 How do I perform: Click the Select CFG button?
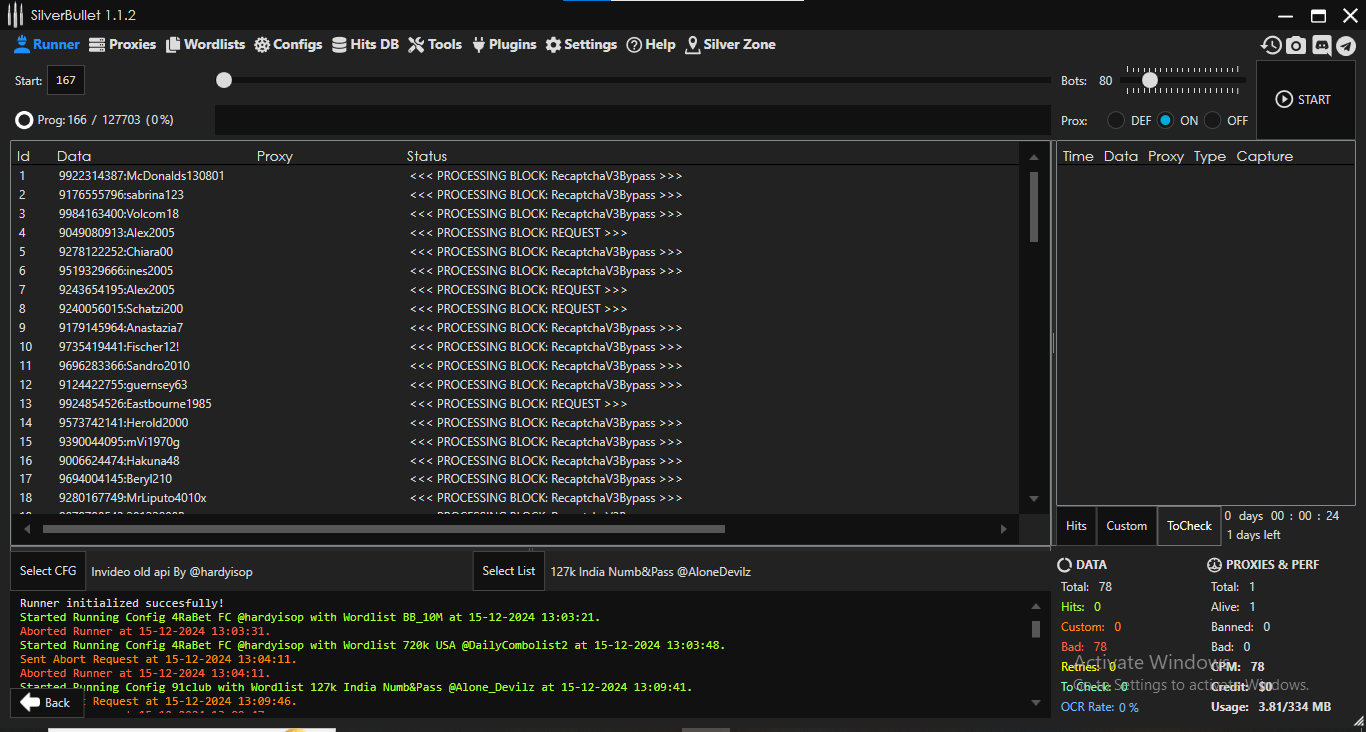click(48, 571)
